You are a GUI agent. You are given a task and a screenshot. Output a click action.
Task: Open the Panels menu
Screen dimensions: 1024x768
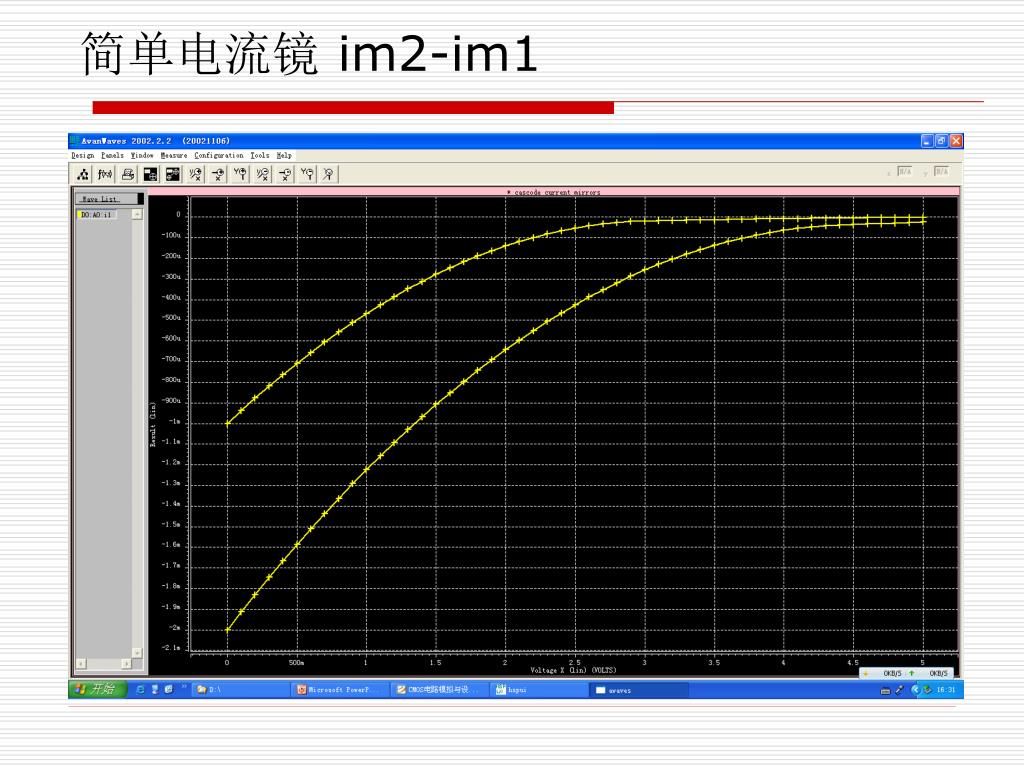coord(112,155)
